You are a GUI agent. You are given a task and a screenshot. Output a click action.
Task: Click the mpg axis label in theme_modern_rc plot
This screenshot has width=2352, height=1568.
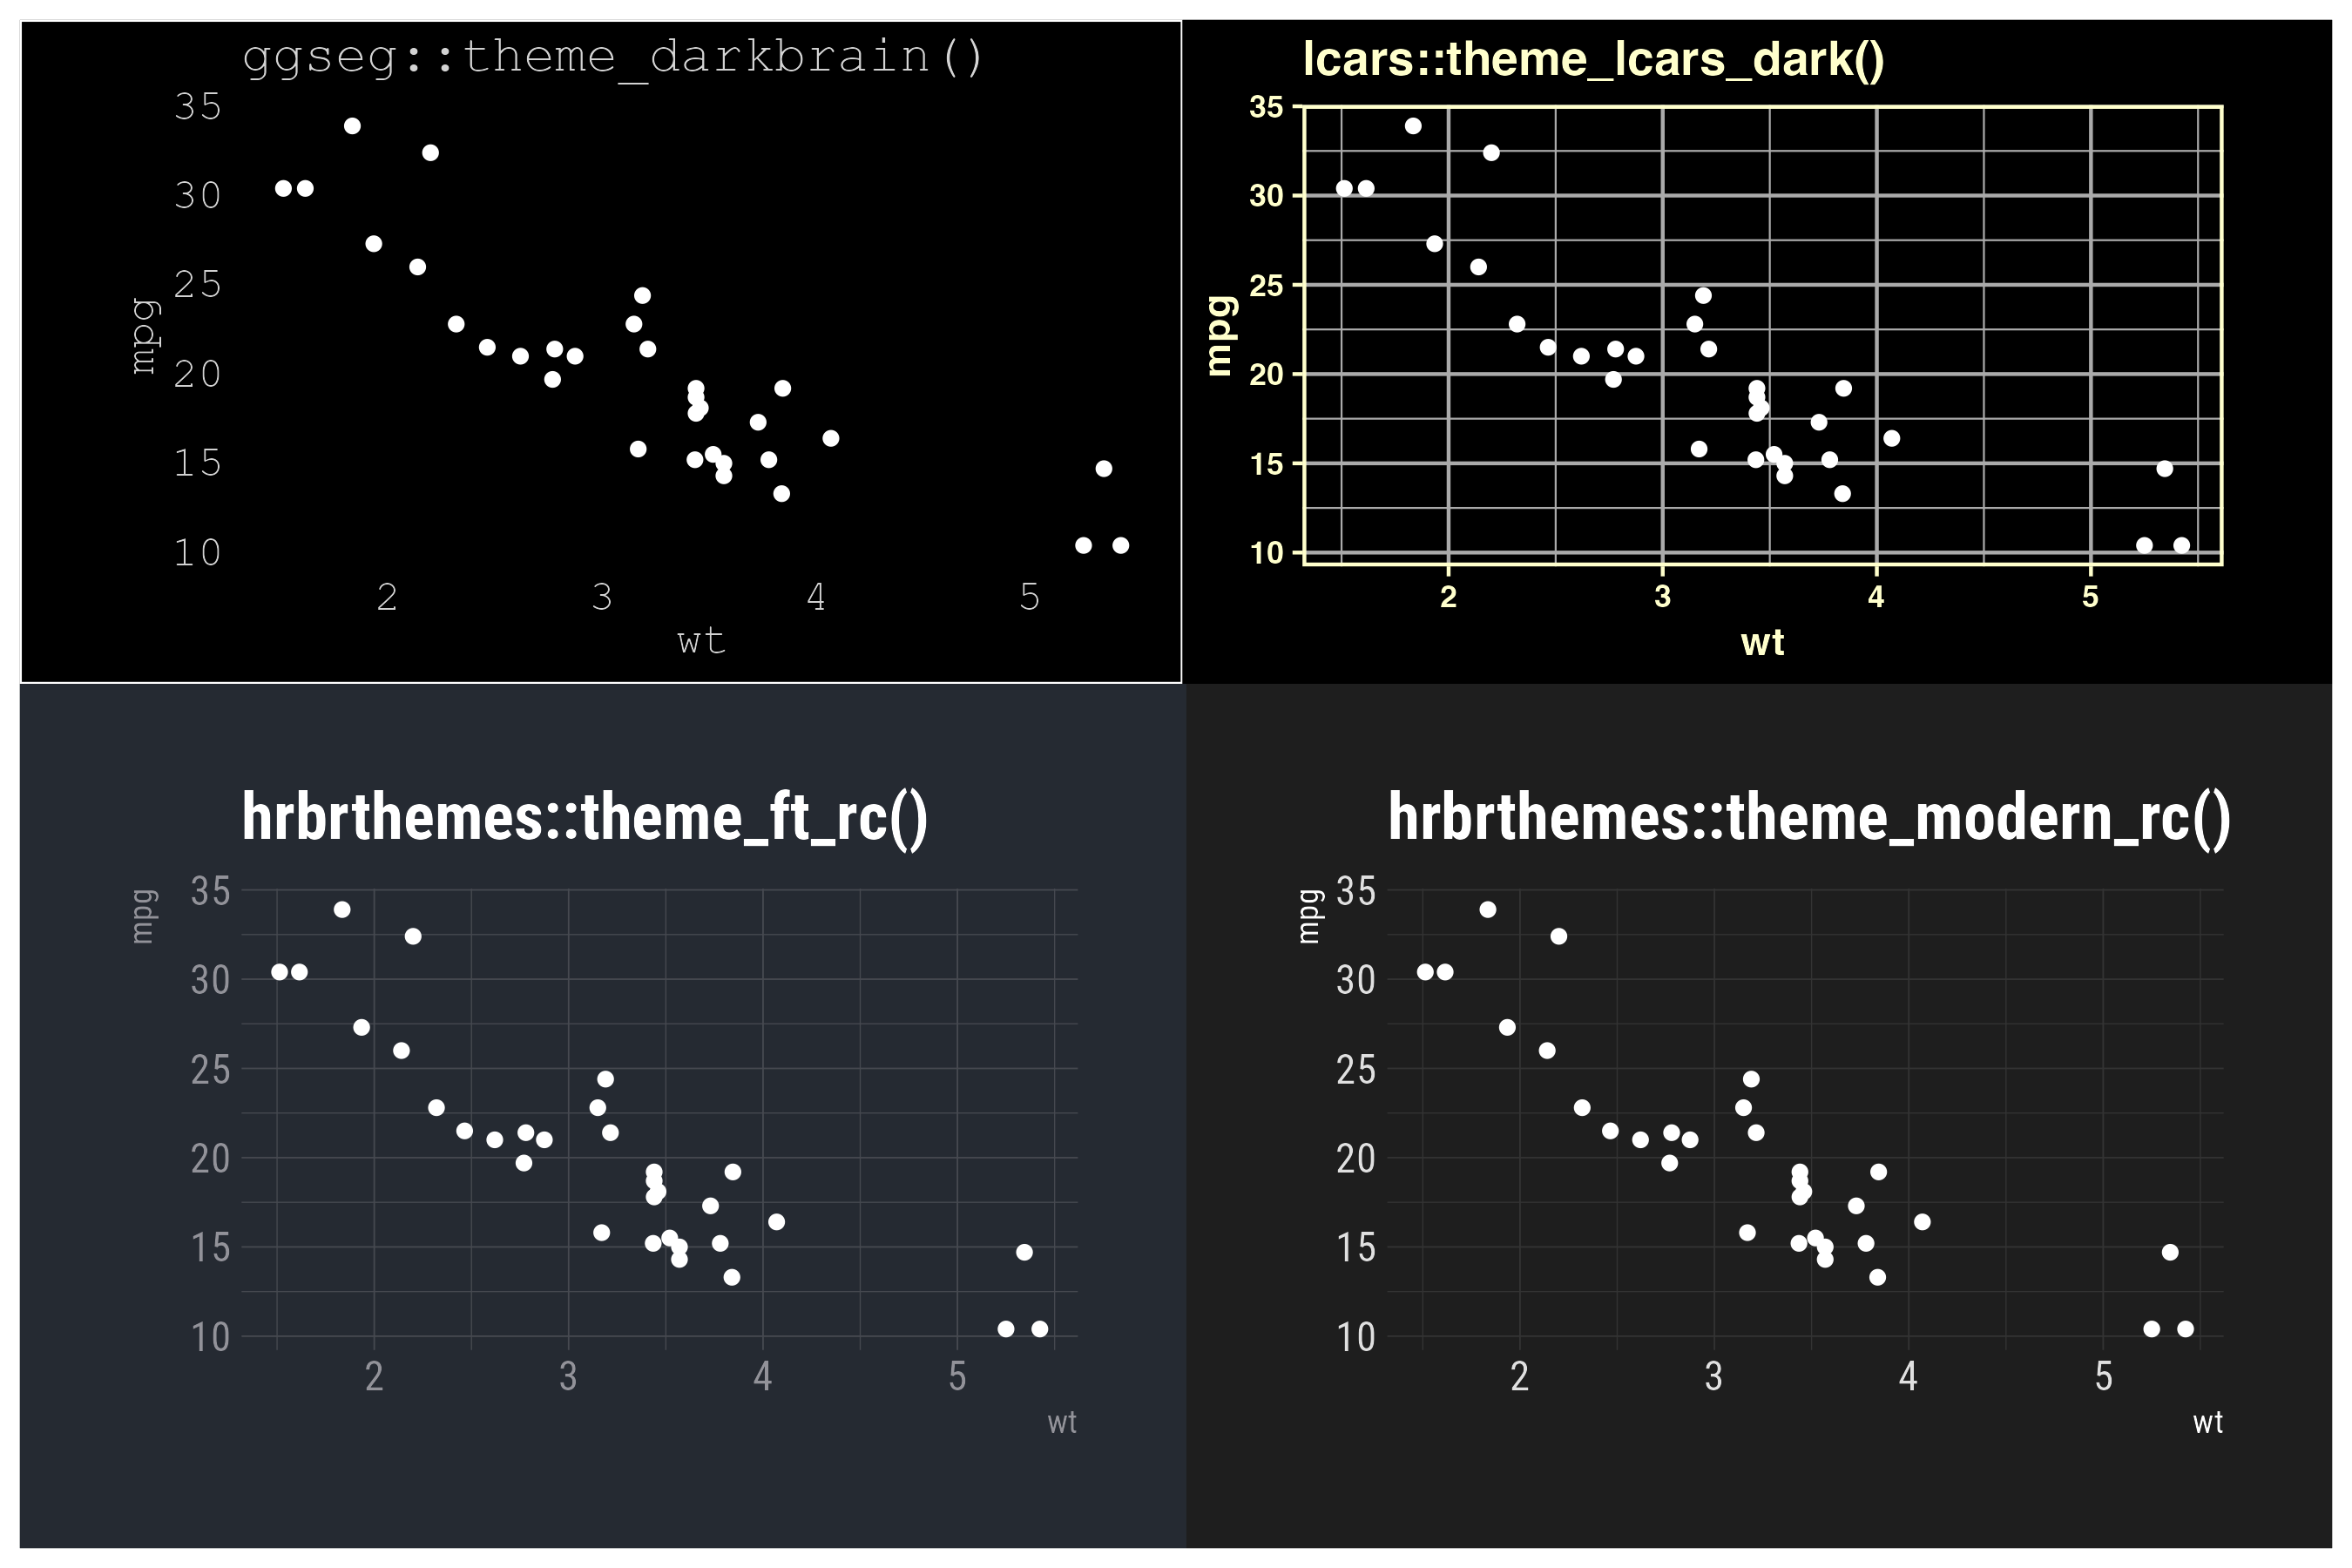1309,916
